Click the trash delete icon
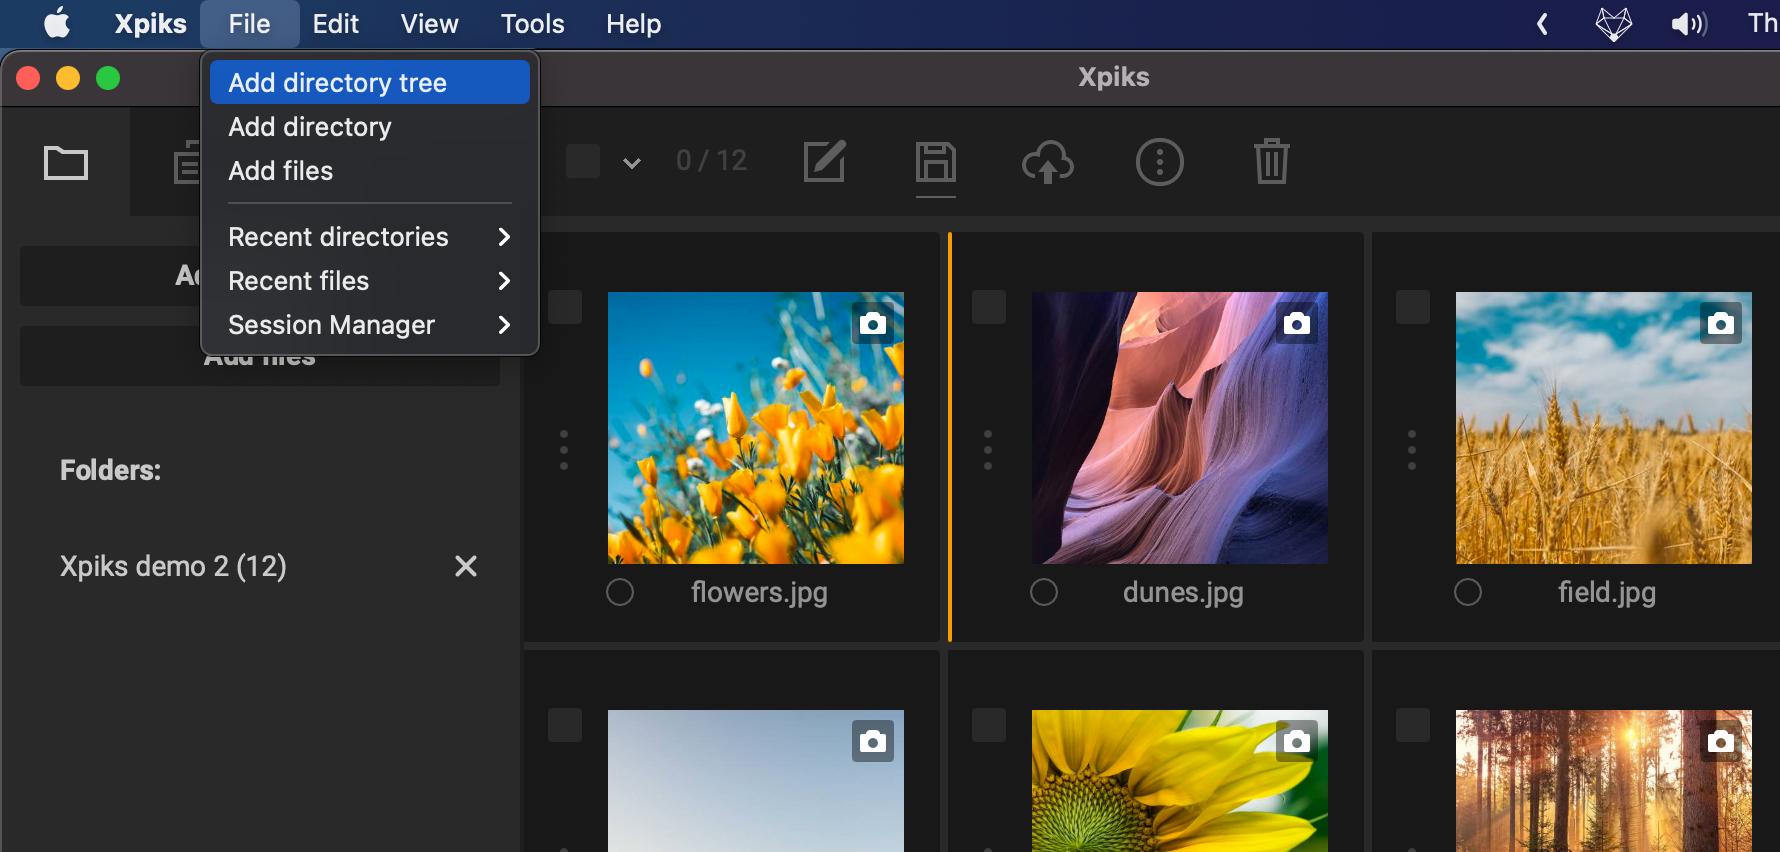1780x852 pixels. click(x=1272, y=161)
